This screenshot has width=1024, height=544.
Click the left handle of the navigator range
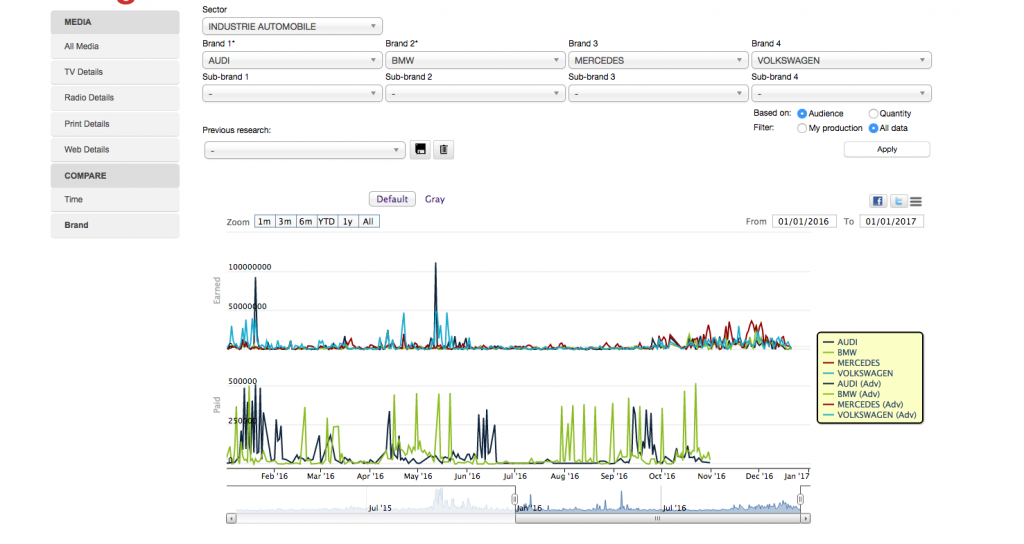[x=515, y=499]
